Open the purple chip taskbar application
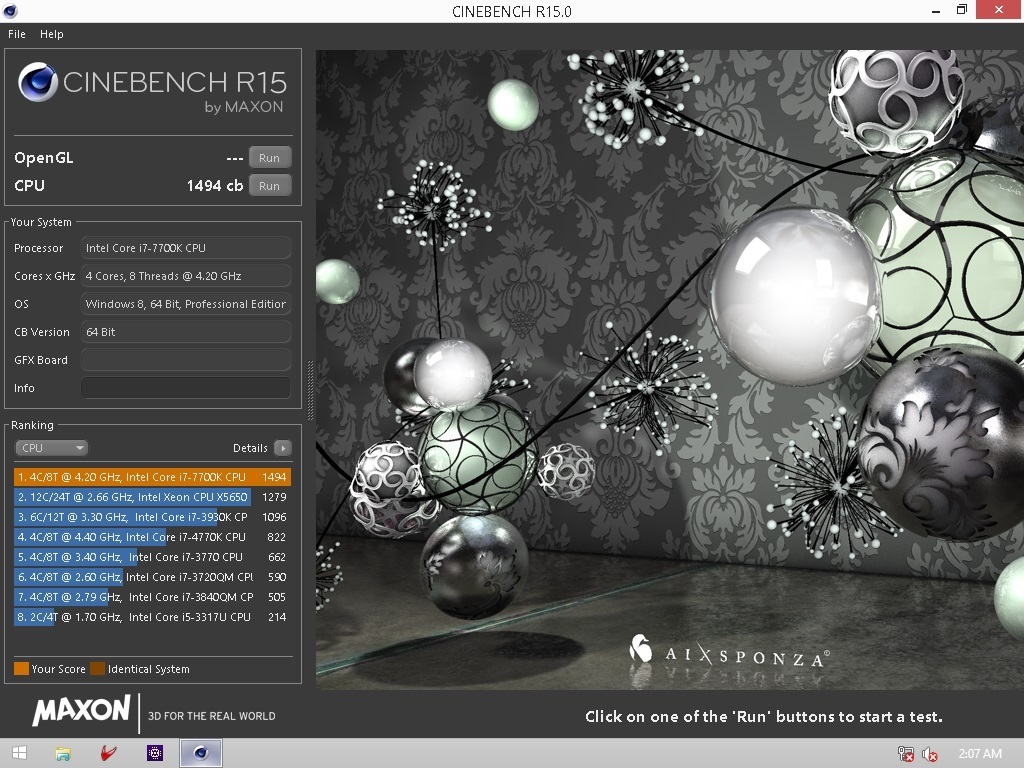The image size is (1024, 768). tap(155, 754)
